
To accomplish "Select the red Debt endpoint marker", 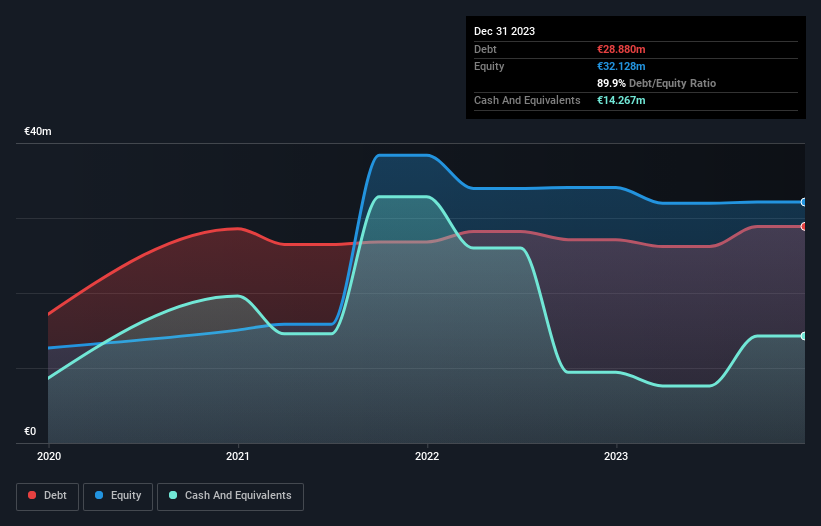I will point(804,227).
